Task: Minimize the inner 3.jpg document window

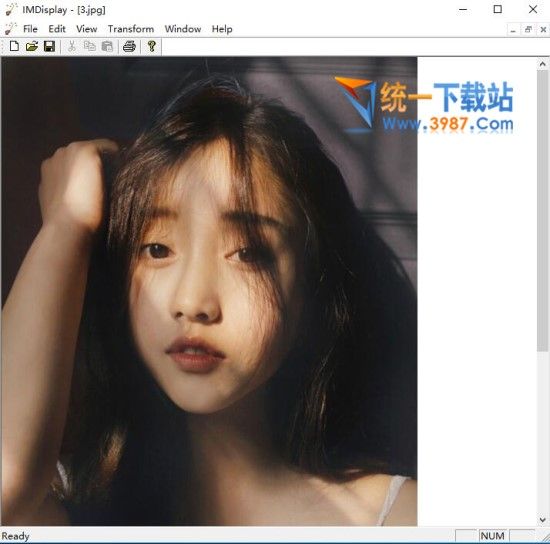Action: pyautogui.click(x=513, y=30)
